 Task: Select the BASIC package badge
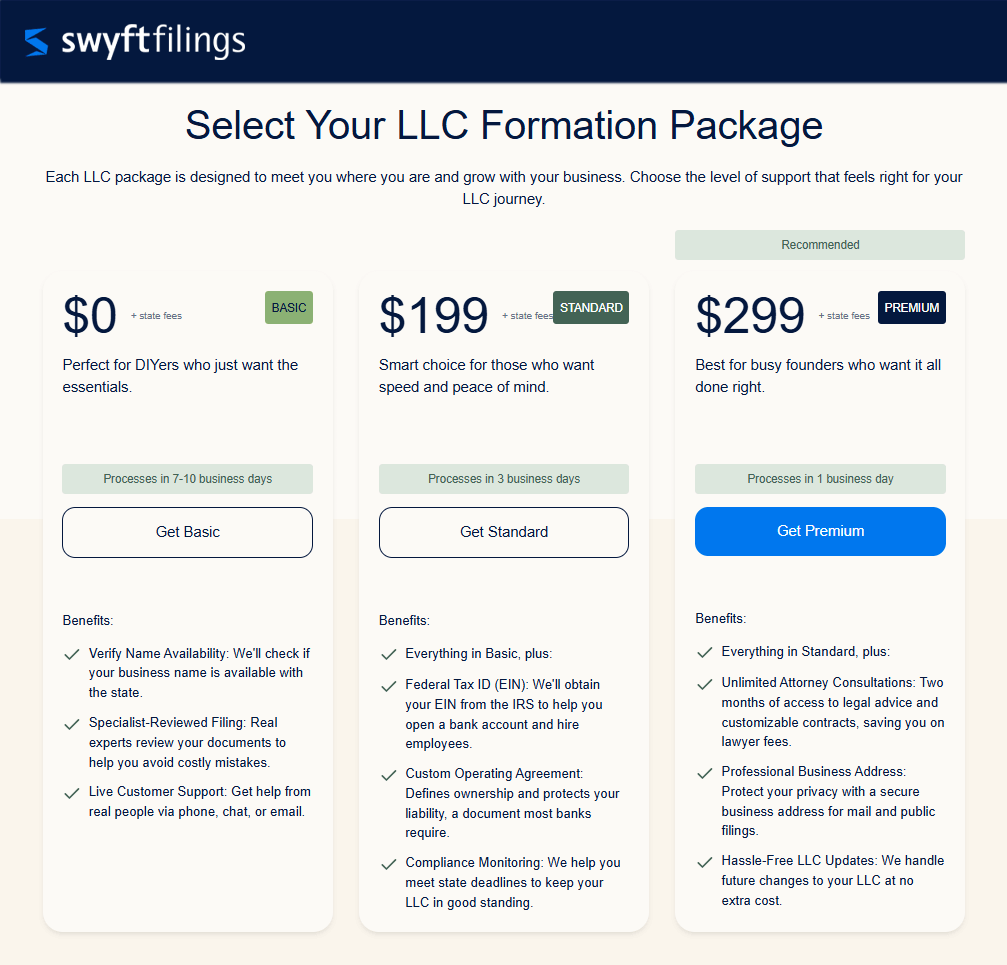[x=288, y=307]
